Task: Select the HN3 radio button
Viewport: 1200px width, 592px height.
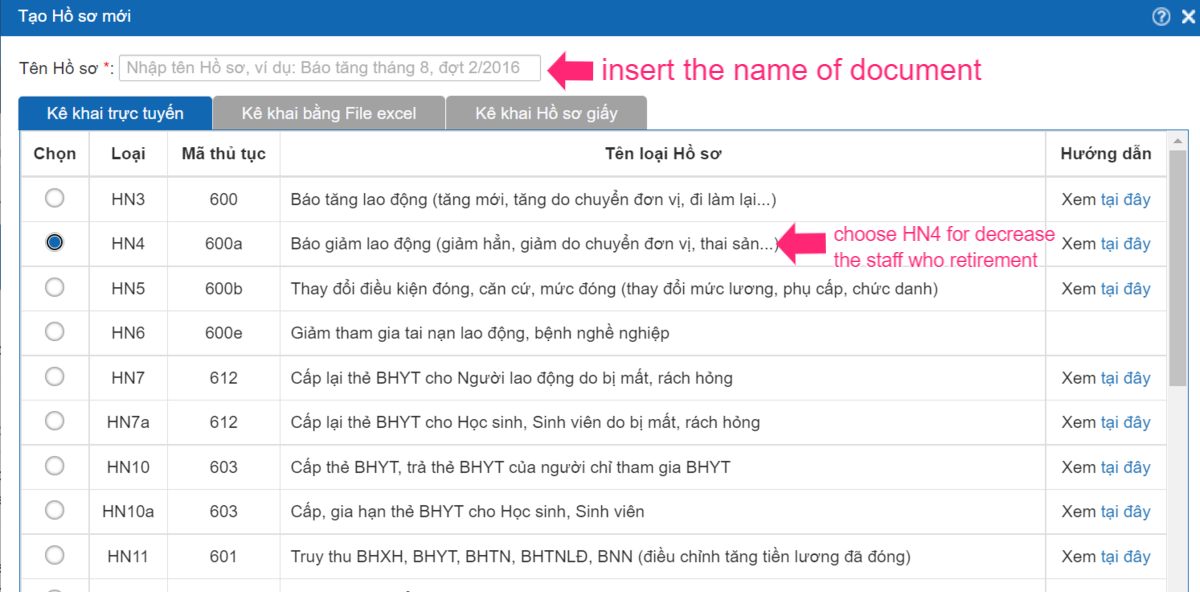Action: pos(55,198)
